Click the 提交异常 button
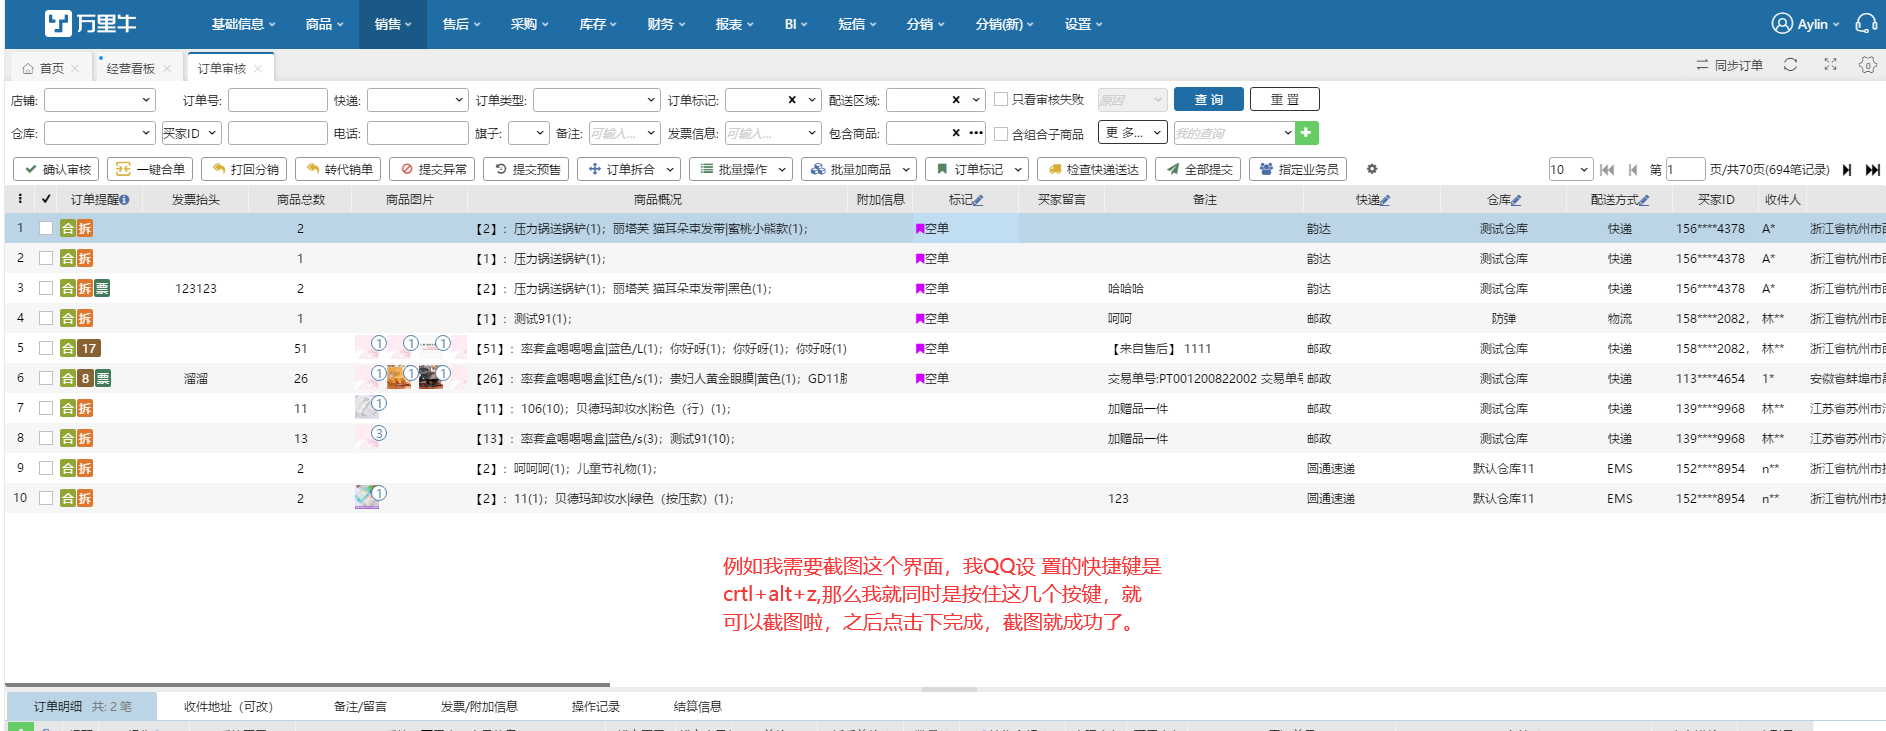The image size is (1886, 731). (433, 169)
